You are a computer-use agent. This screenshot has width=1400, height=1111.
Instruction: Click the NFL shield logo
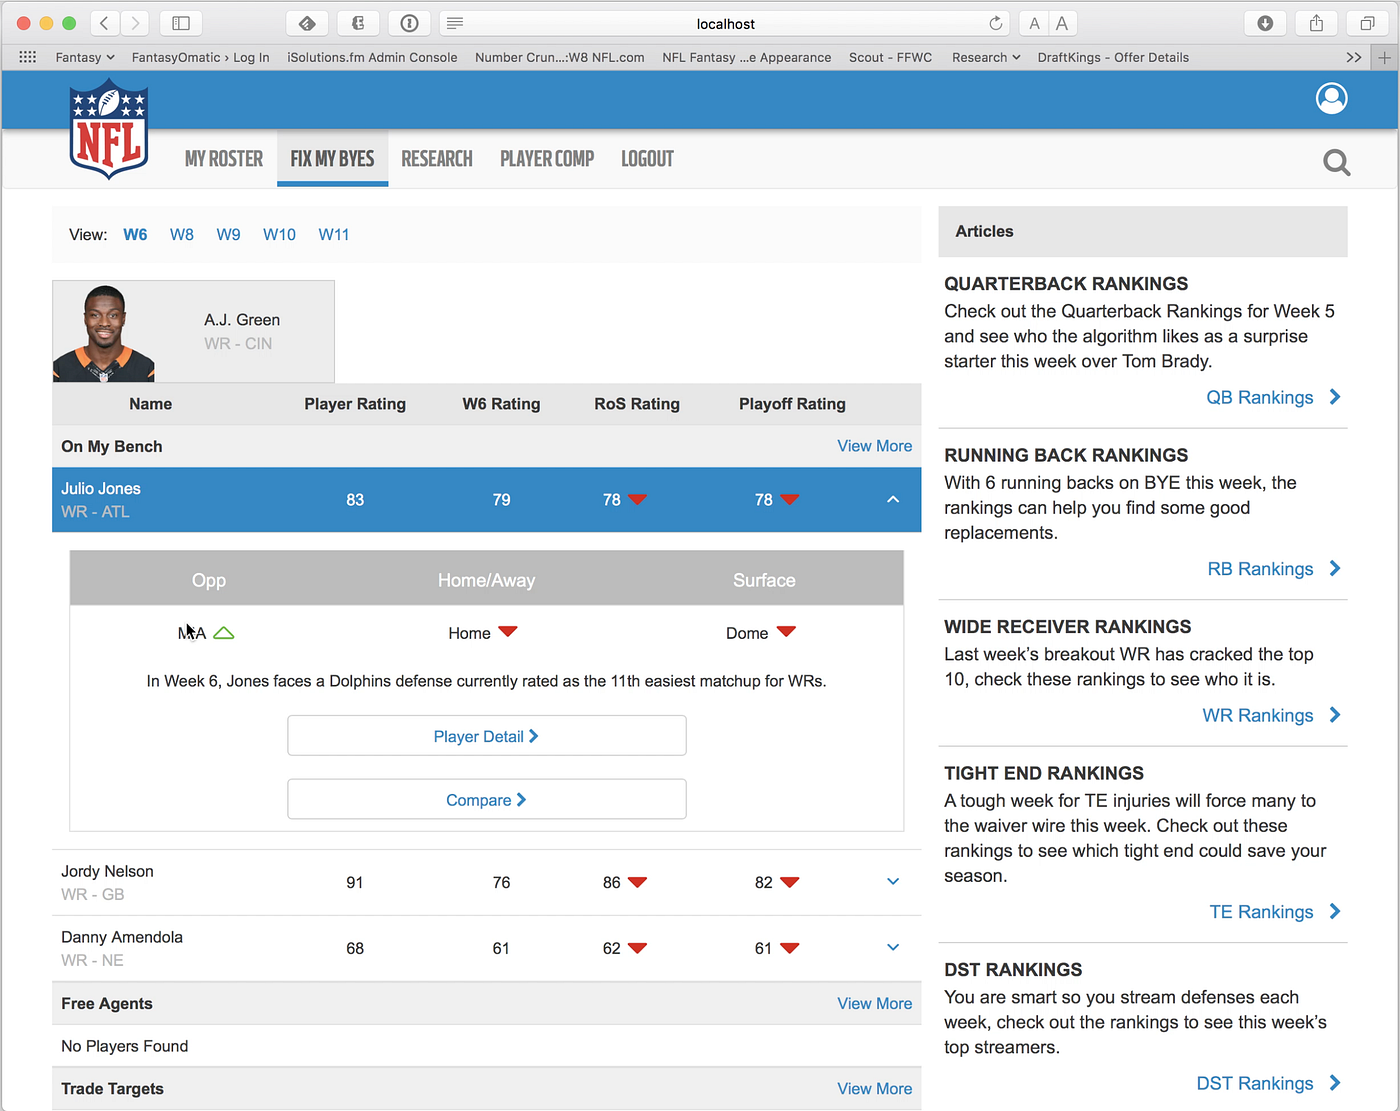point(109,130)
